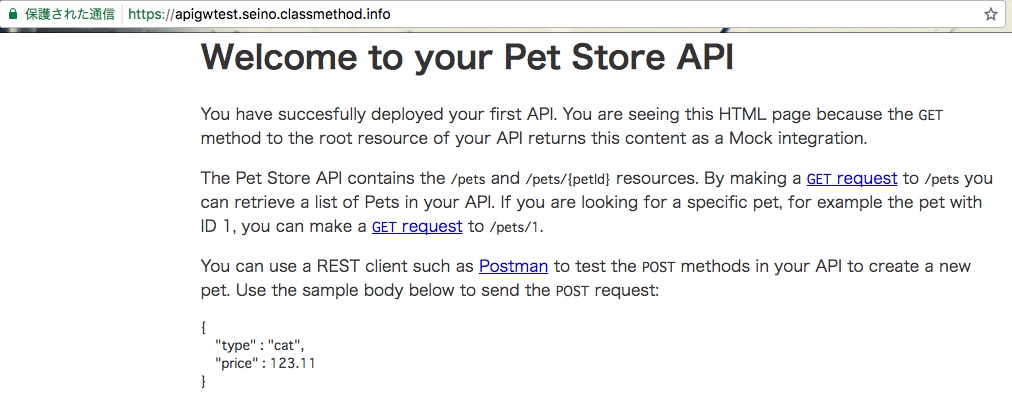Image resolution: width=1012 pixels, height=404 pixels.
Task: Follow the GET request link before /pets/1
Action: [x=417, y=227]
